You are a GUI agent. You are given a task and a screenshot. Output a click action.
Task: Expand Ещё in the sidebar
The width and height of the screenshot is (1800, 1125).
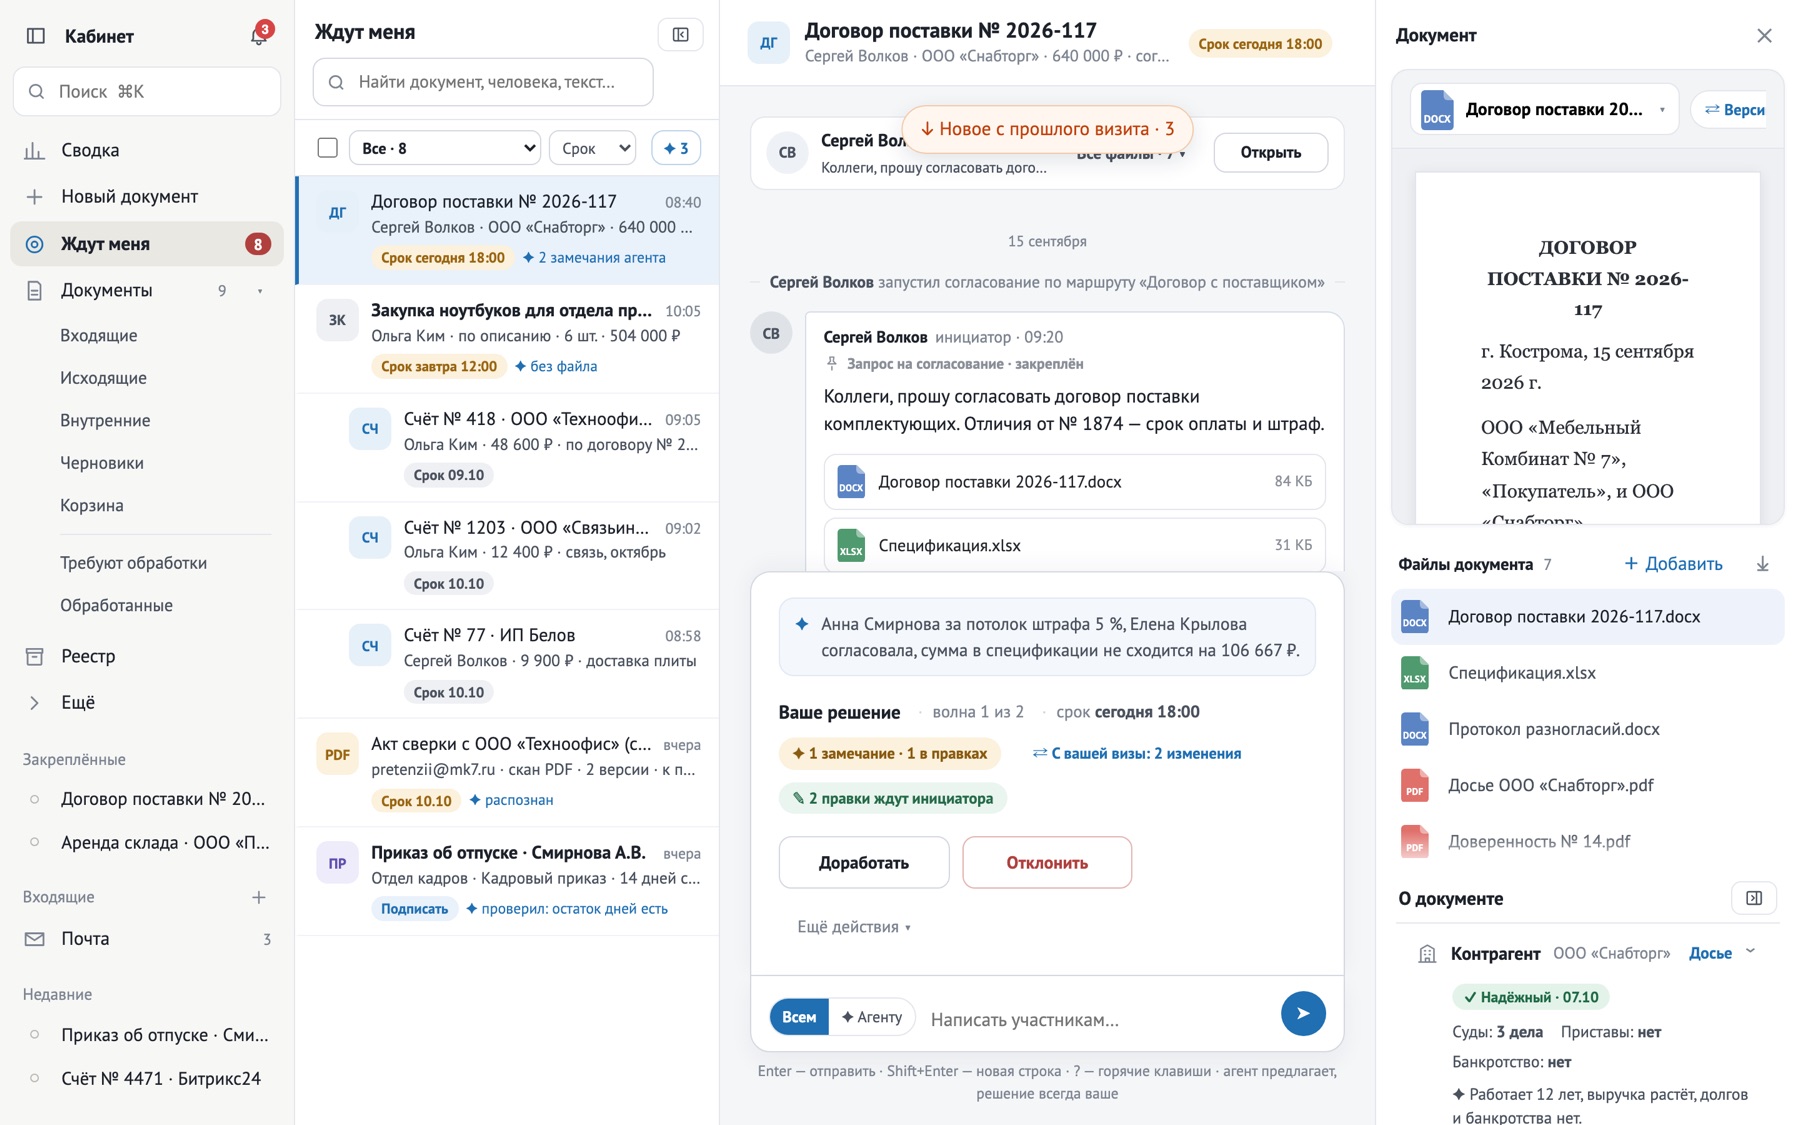tap(147, 702)
